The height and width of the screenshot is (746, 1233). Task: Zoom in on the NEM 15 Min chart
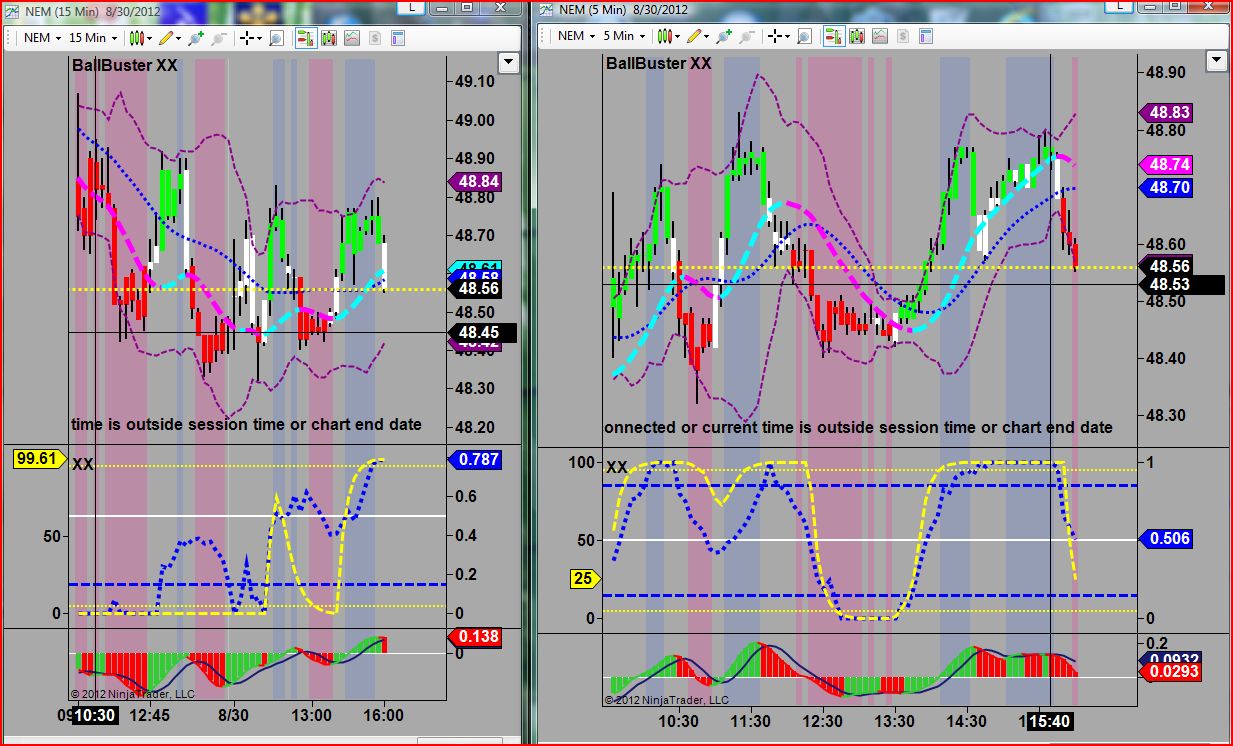click(196, 37)
